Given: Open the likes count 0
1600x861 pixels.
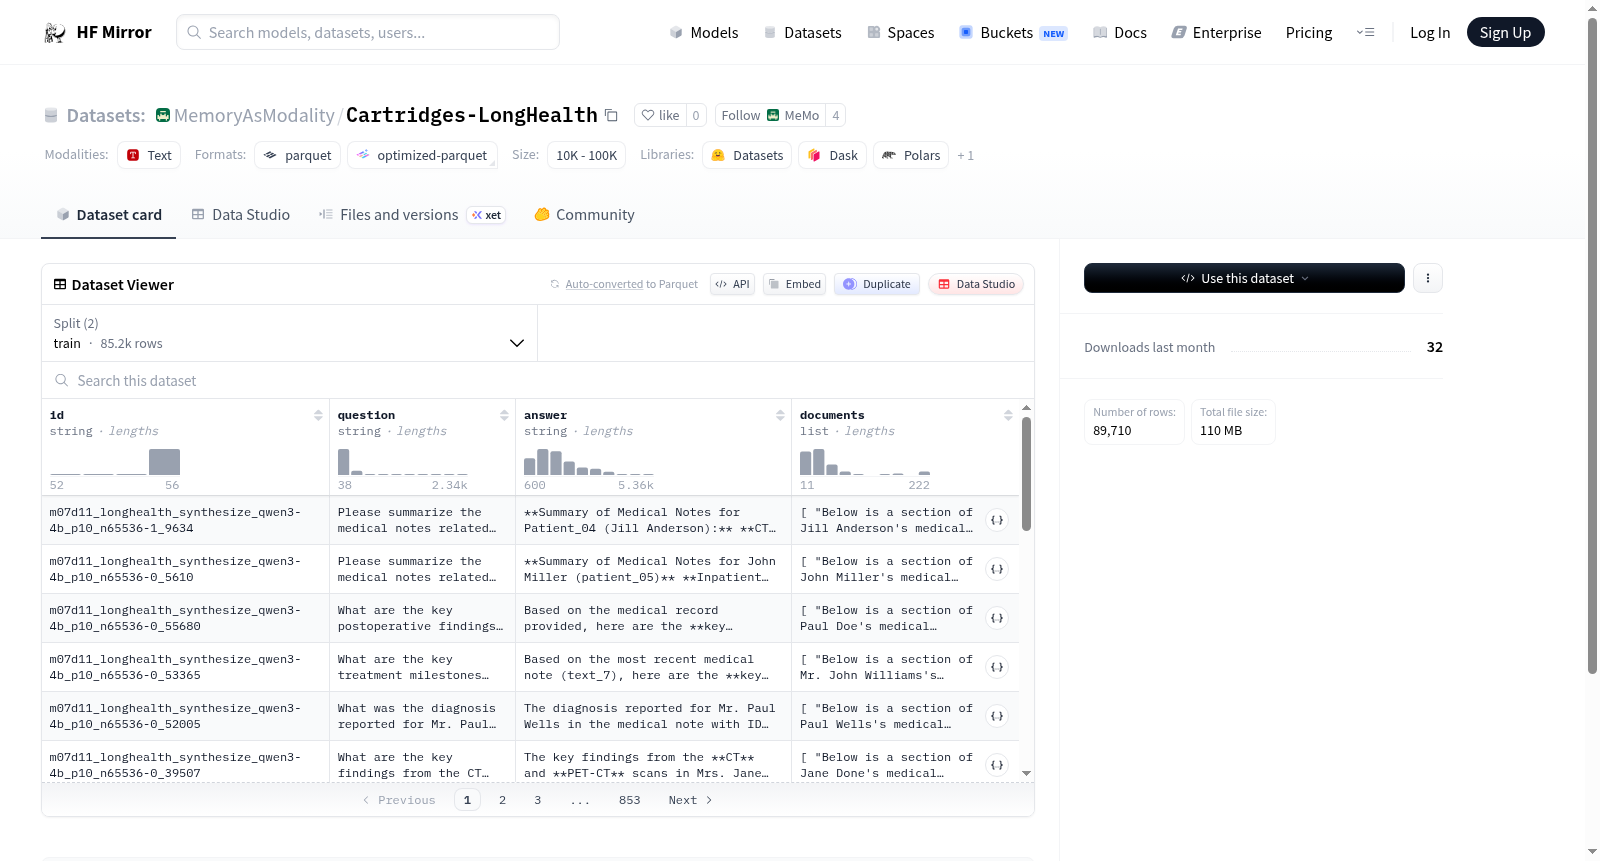Looking at the screenshot, I should 696,115.
